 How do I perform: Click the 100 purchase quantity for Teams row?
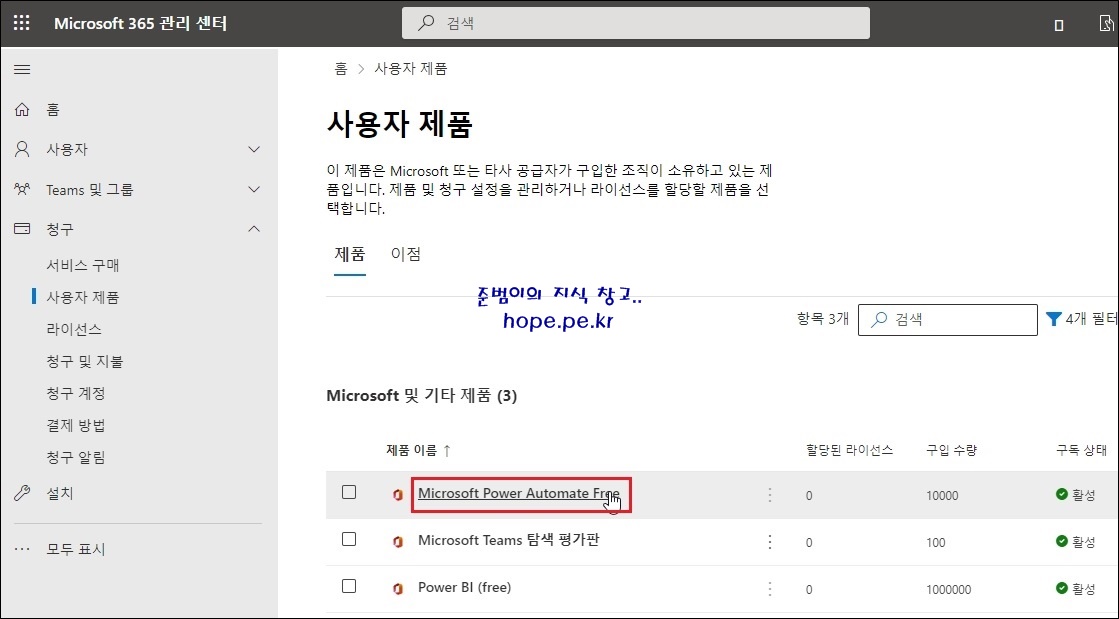coord(936,543)
